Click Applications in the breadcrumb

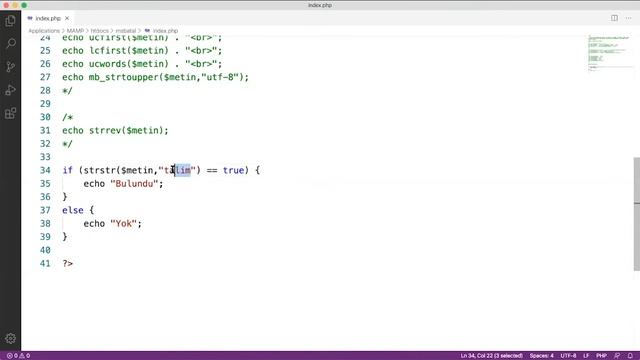click(44, 31)
